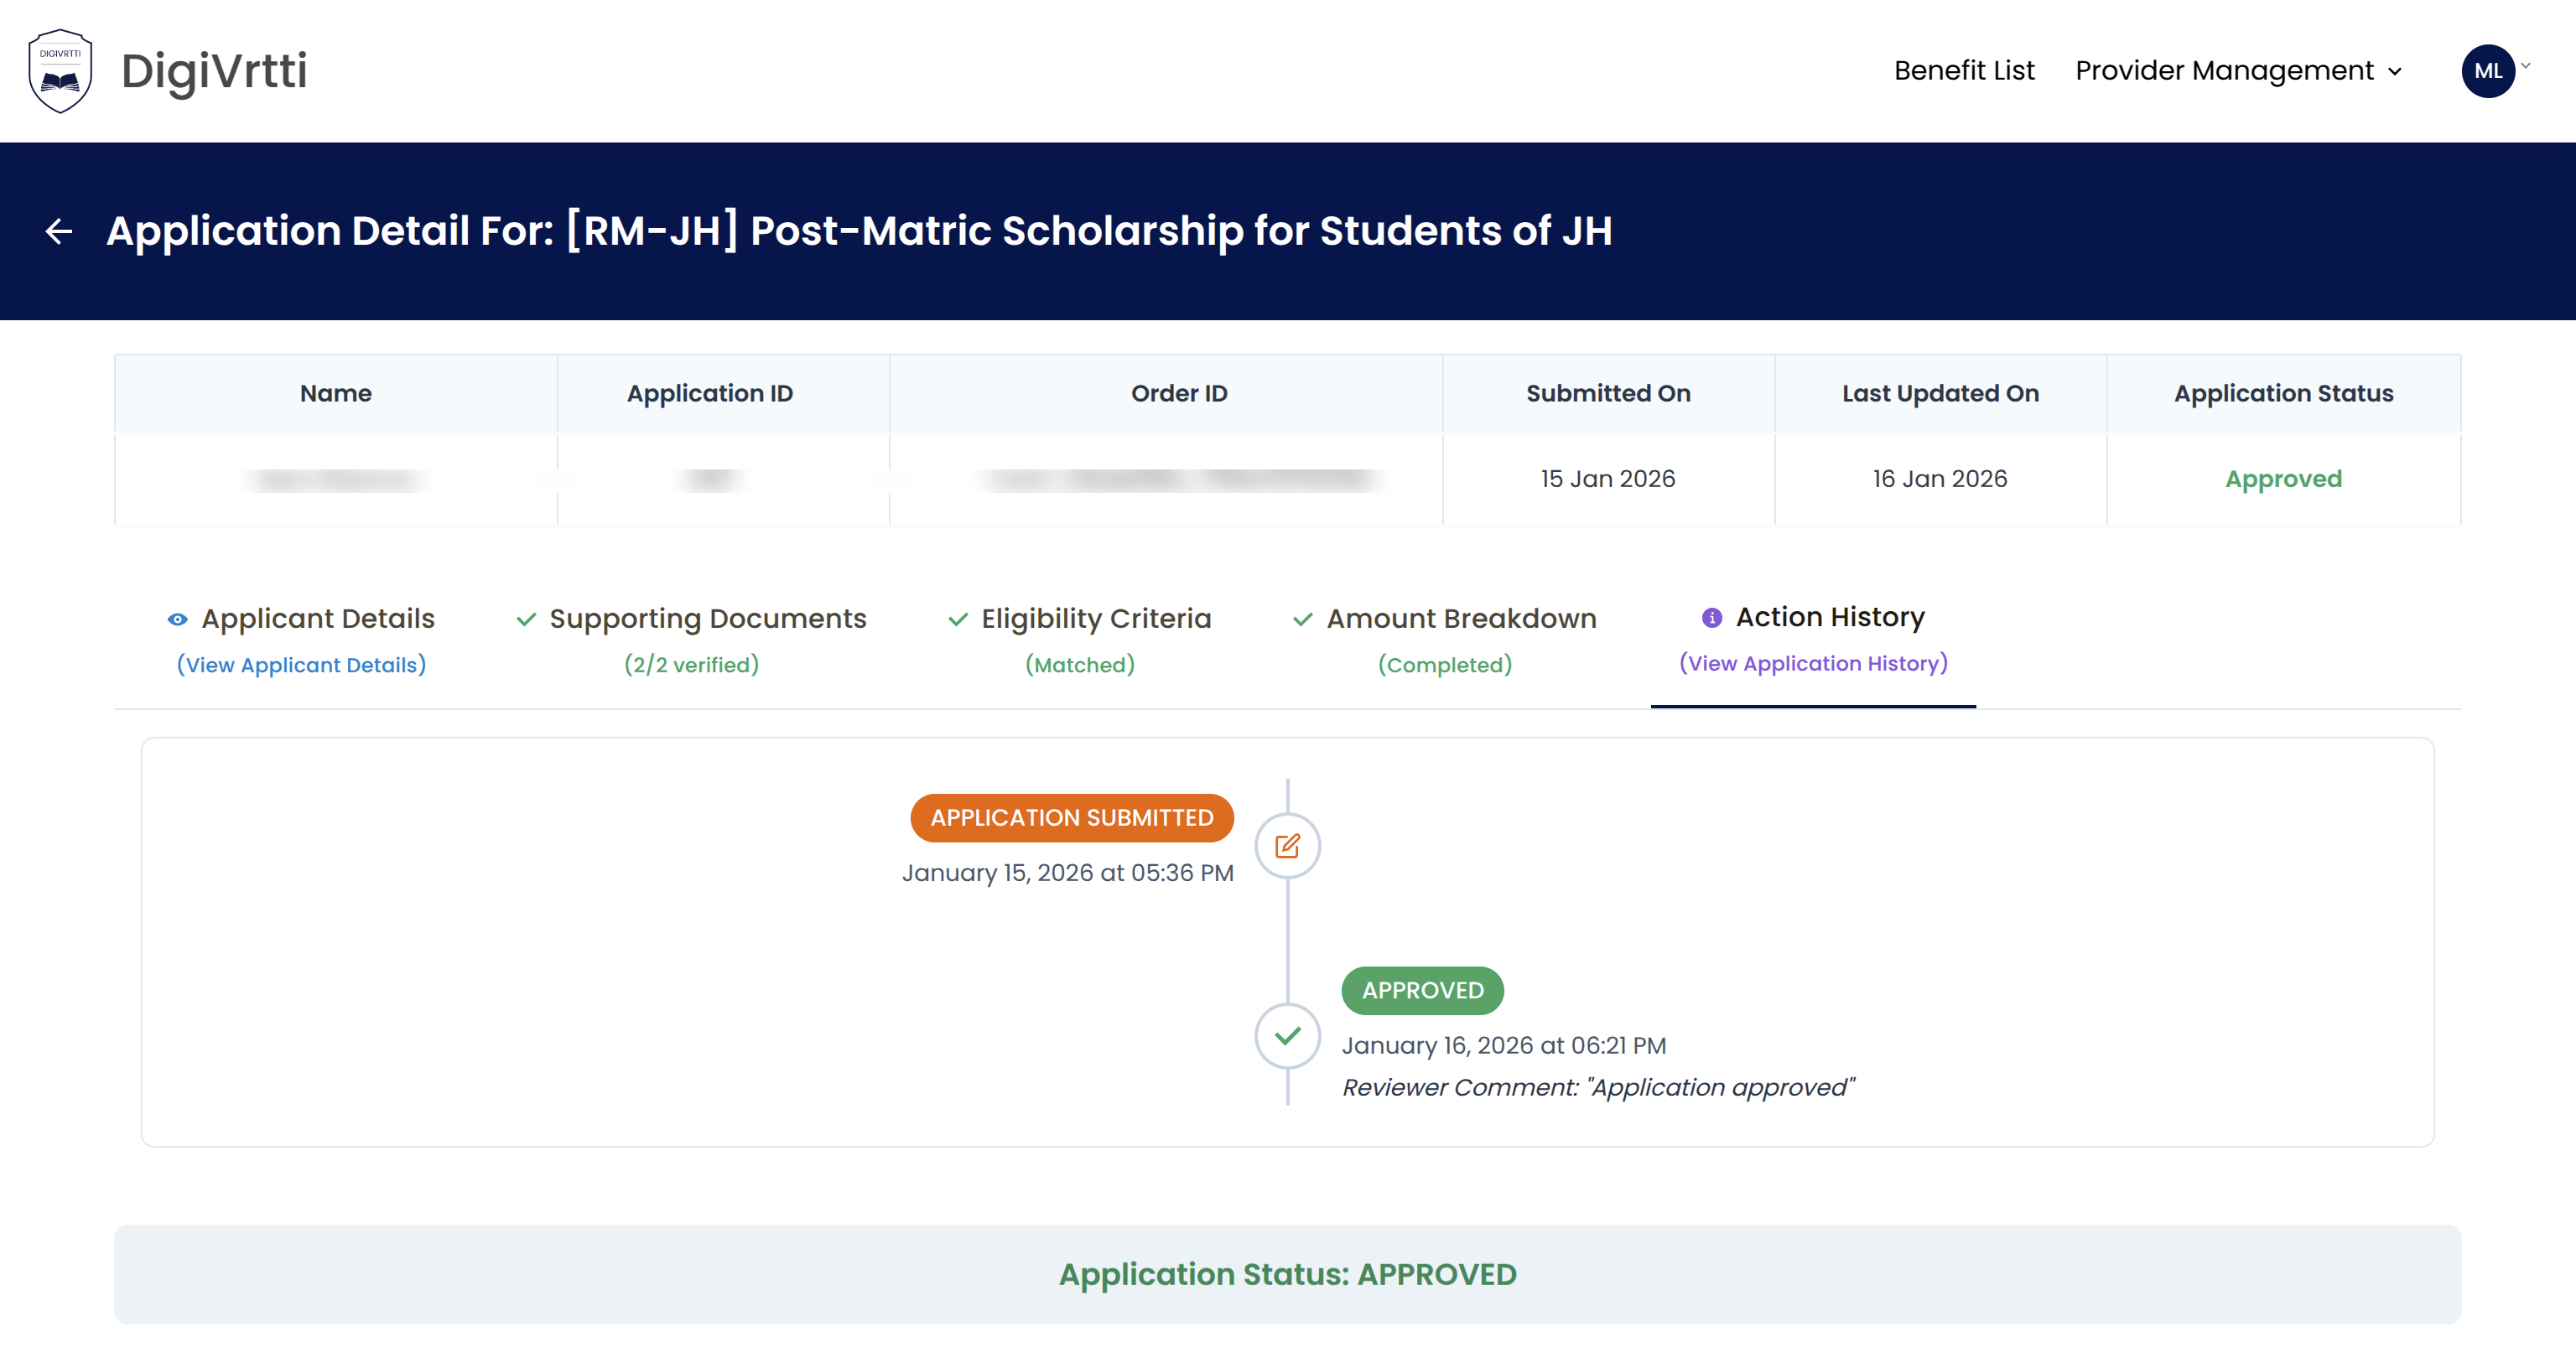Click the View Applicant Details link

point(301,665)
